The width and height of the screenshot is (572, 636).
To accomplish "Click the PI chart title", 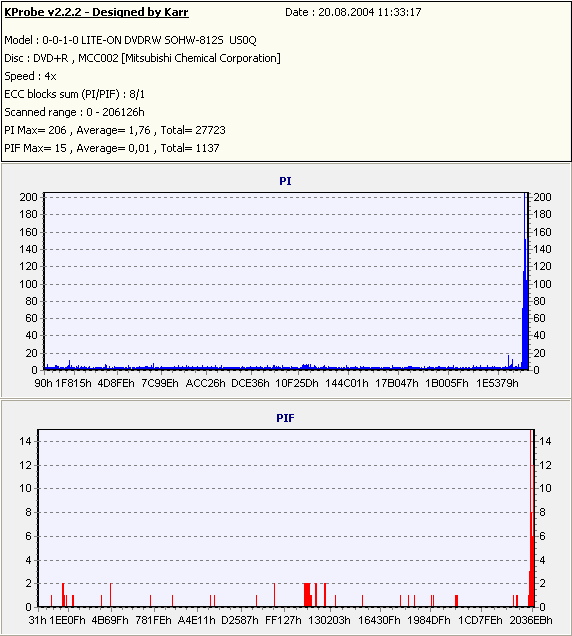I will click(x=285, y=181).
